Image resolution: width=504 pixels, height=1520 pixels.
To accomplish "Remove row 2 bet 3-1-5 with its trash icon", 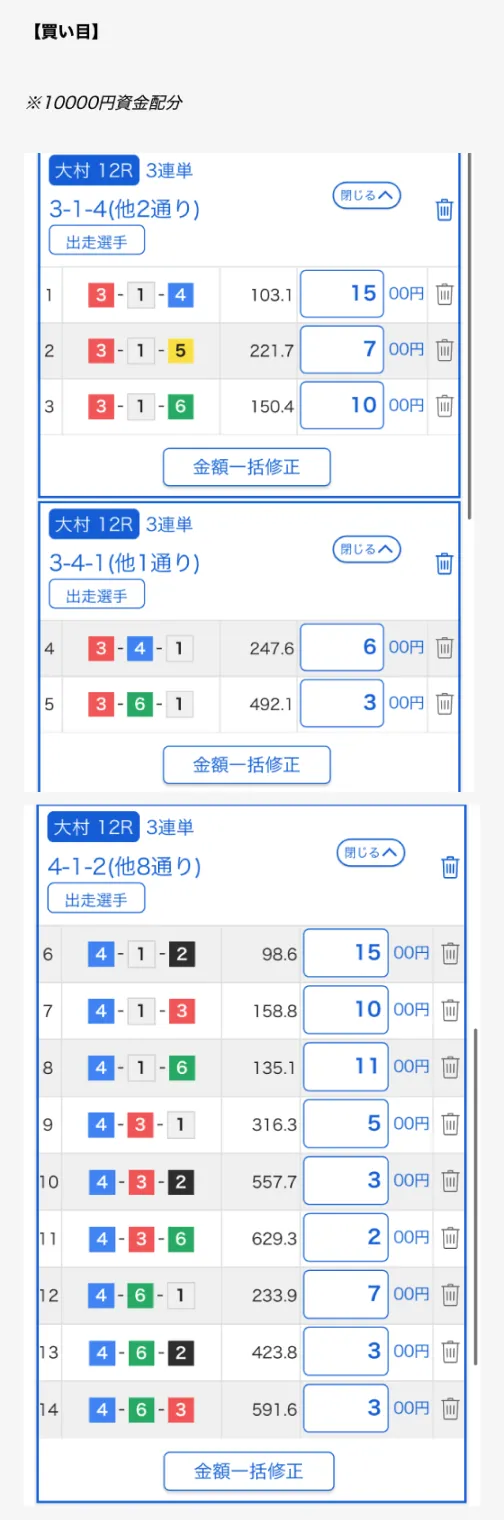I will pyautogui.click(x=446, y=350).
